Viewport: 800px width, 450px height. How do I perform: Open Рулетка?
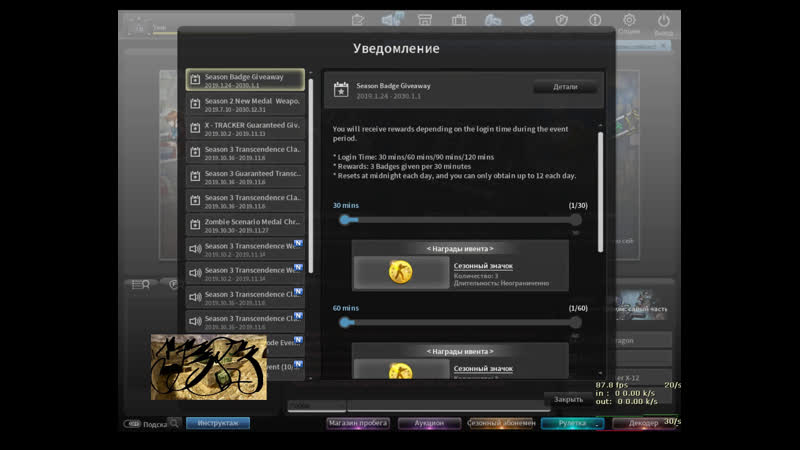click(x=572, y=423)
